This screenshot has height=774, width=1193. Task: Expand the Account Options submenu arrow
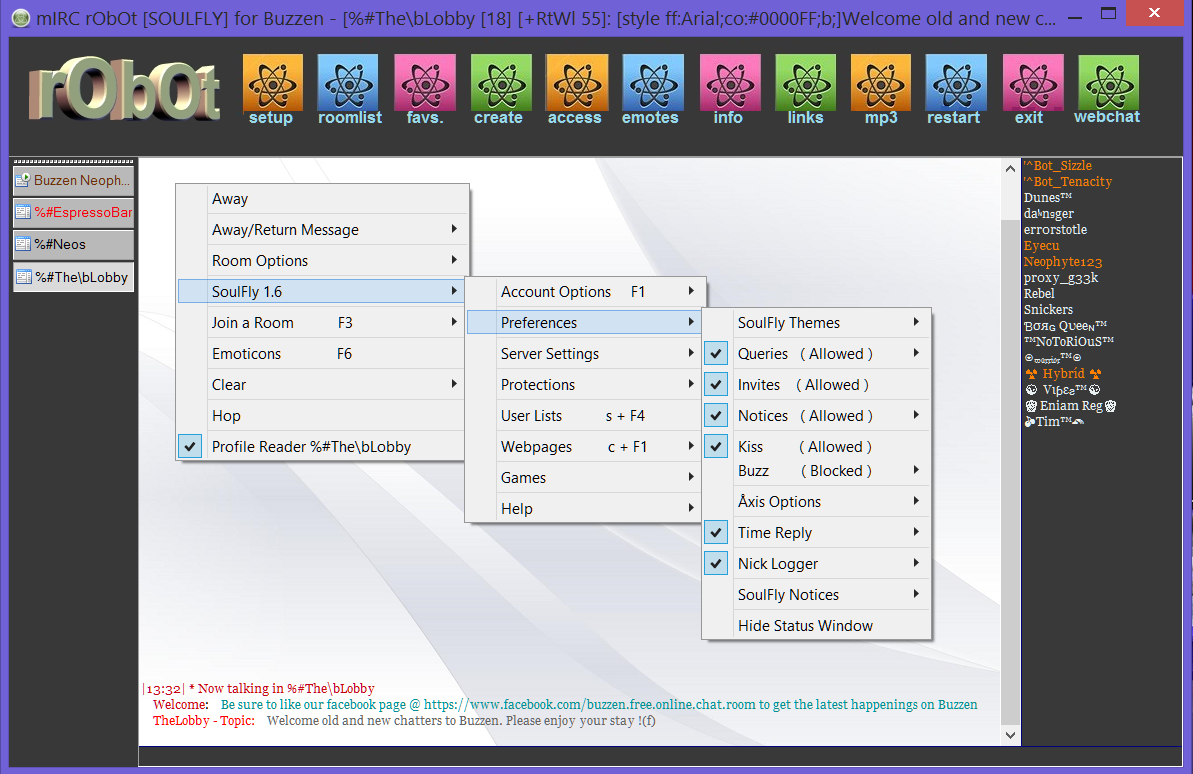pos(691,291)
